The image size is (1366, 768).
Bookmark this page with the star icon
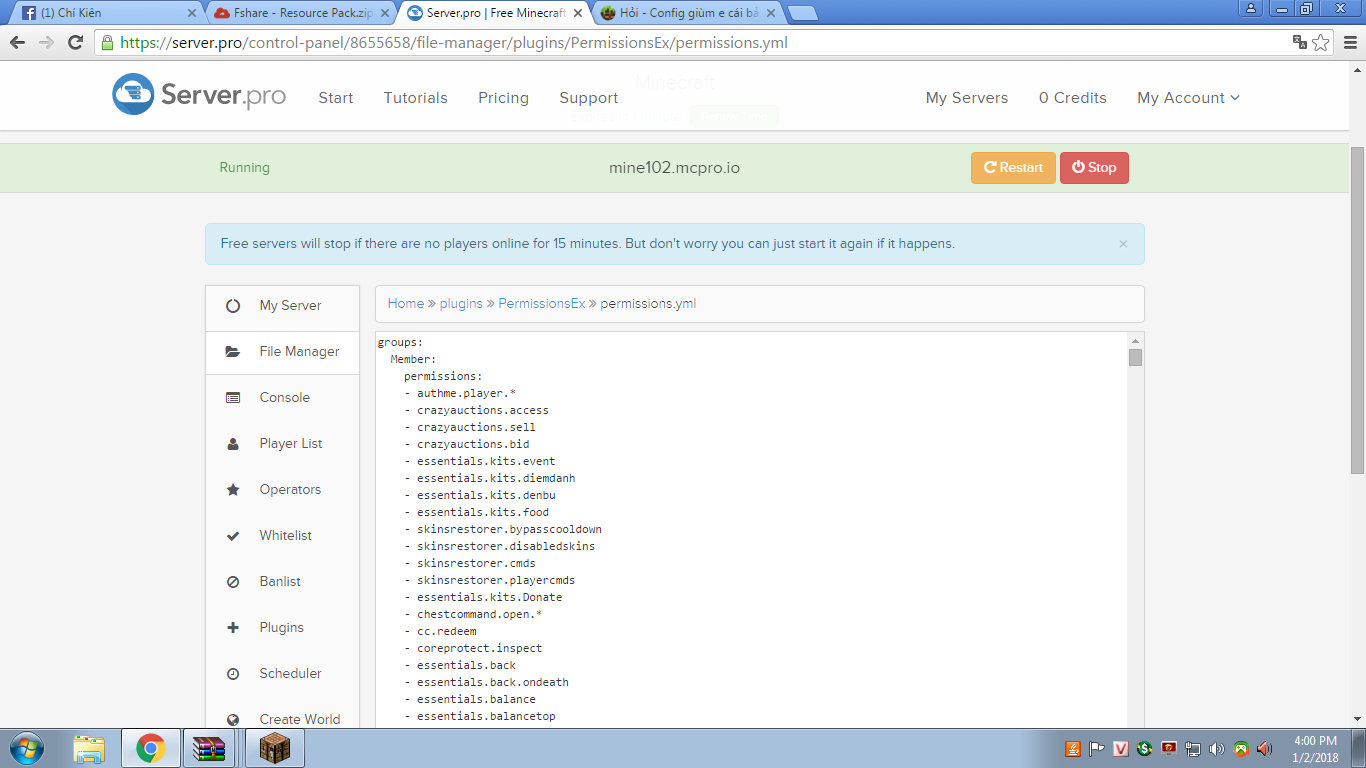click(1321, 43)
